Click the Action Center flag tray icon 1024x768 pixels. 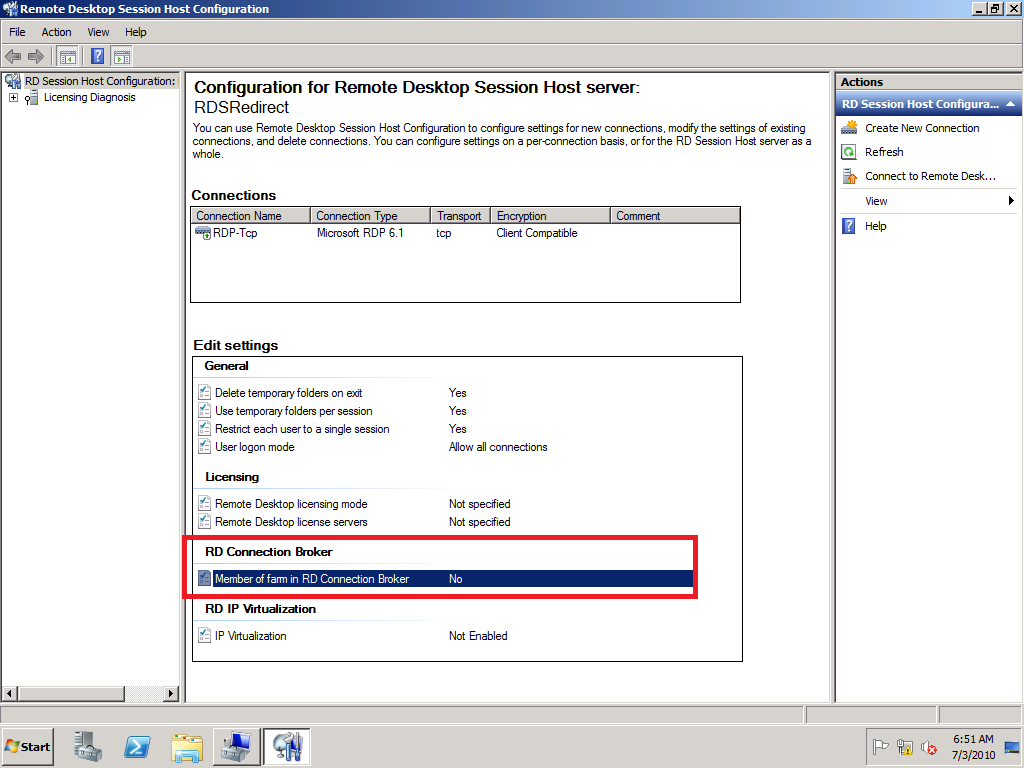coord(880,746)
